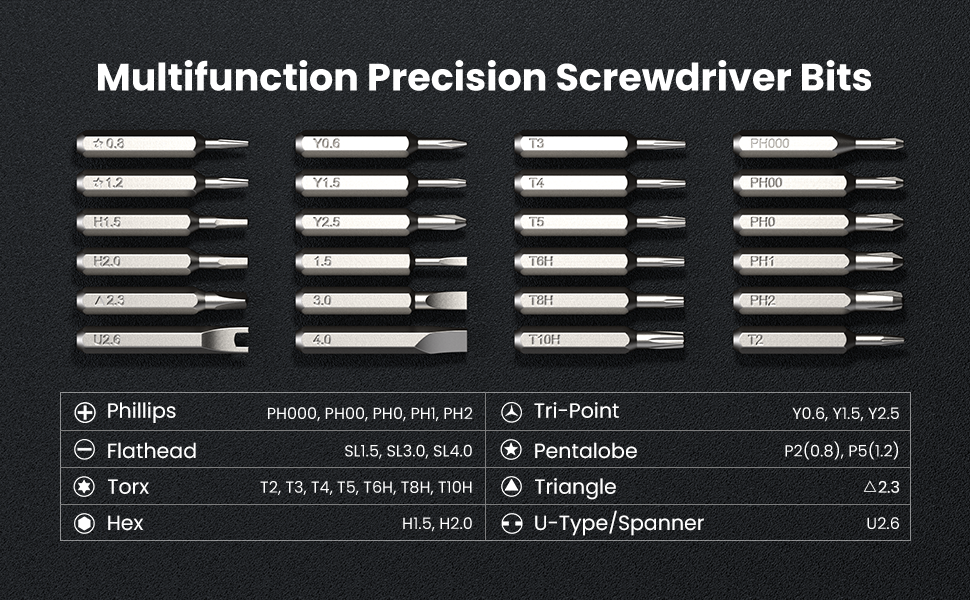The height and width of the screenshot is (600, 970).
Task: Click the Hex hexagon icon
Action: tap(85, 523)
